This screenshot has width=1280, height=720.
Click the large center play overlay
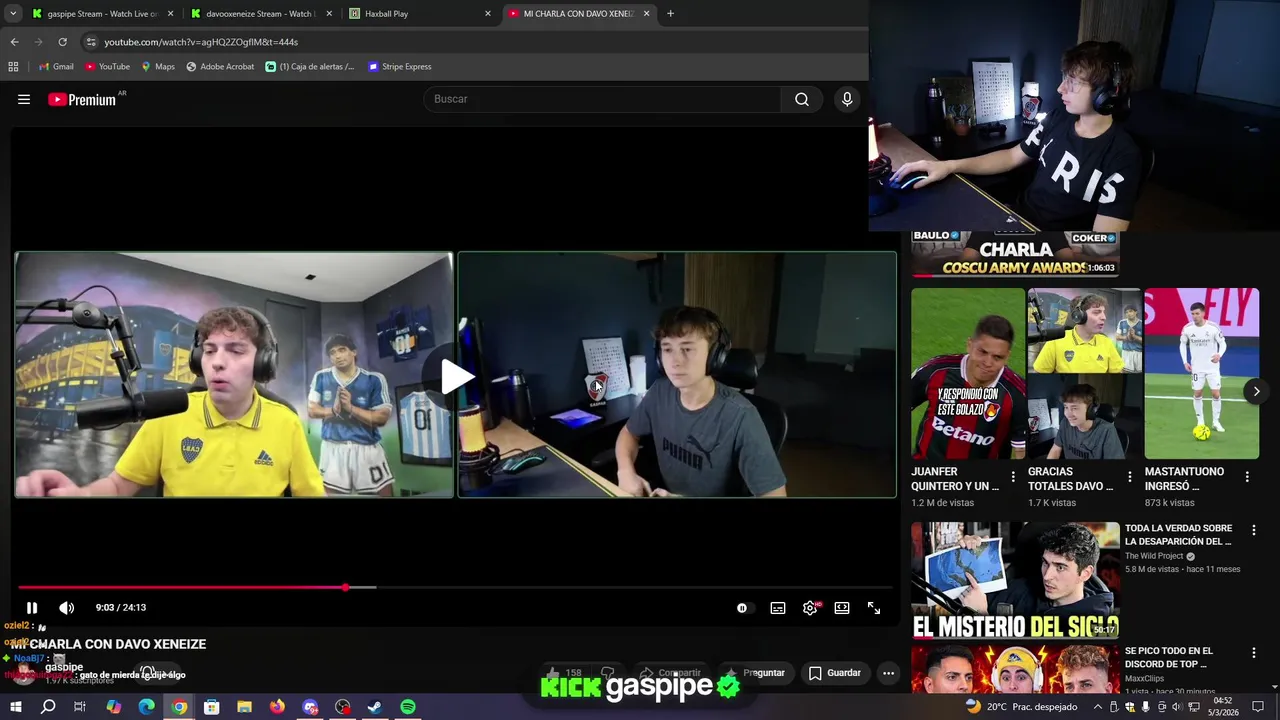[456, 376]
